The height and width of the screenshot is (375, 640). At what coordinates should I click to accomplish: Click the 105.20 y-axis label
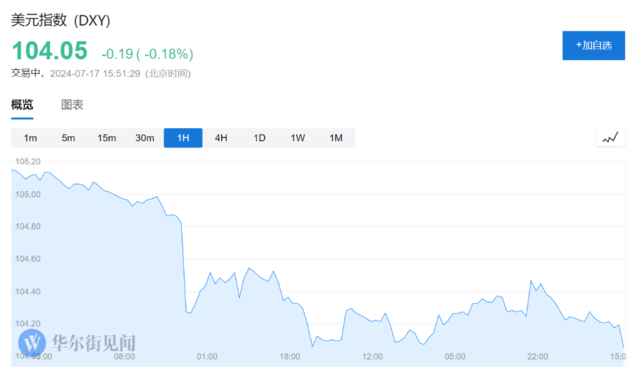[28, 162]
